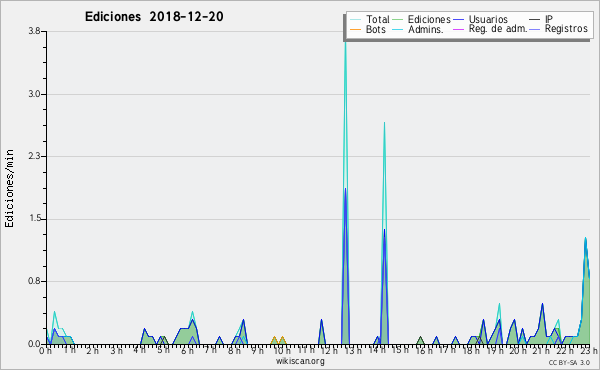Click the CC BY-SA 3.0 license text
Image resolution: width=600 pixels, height=370 pixels.
pyautogui.click(x=569, y=363)
